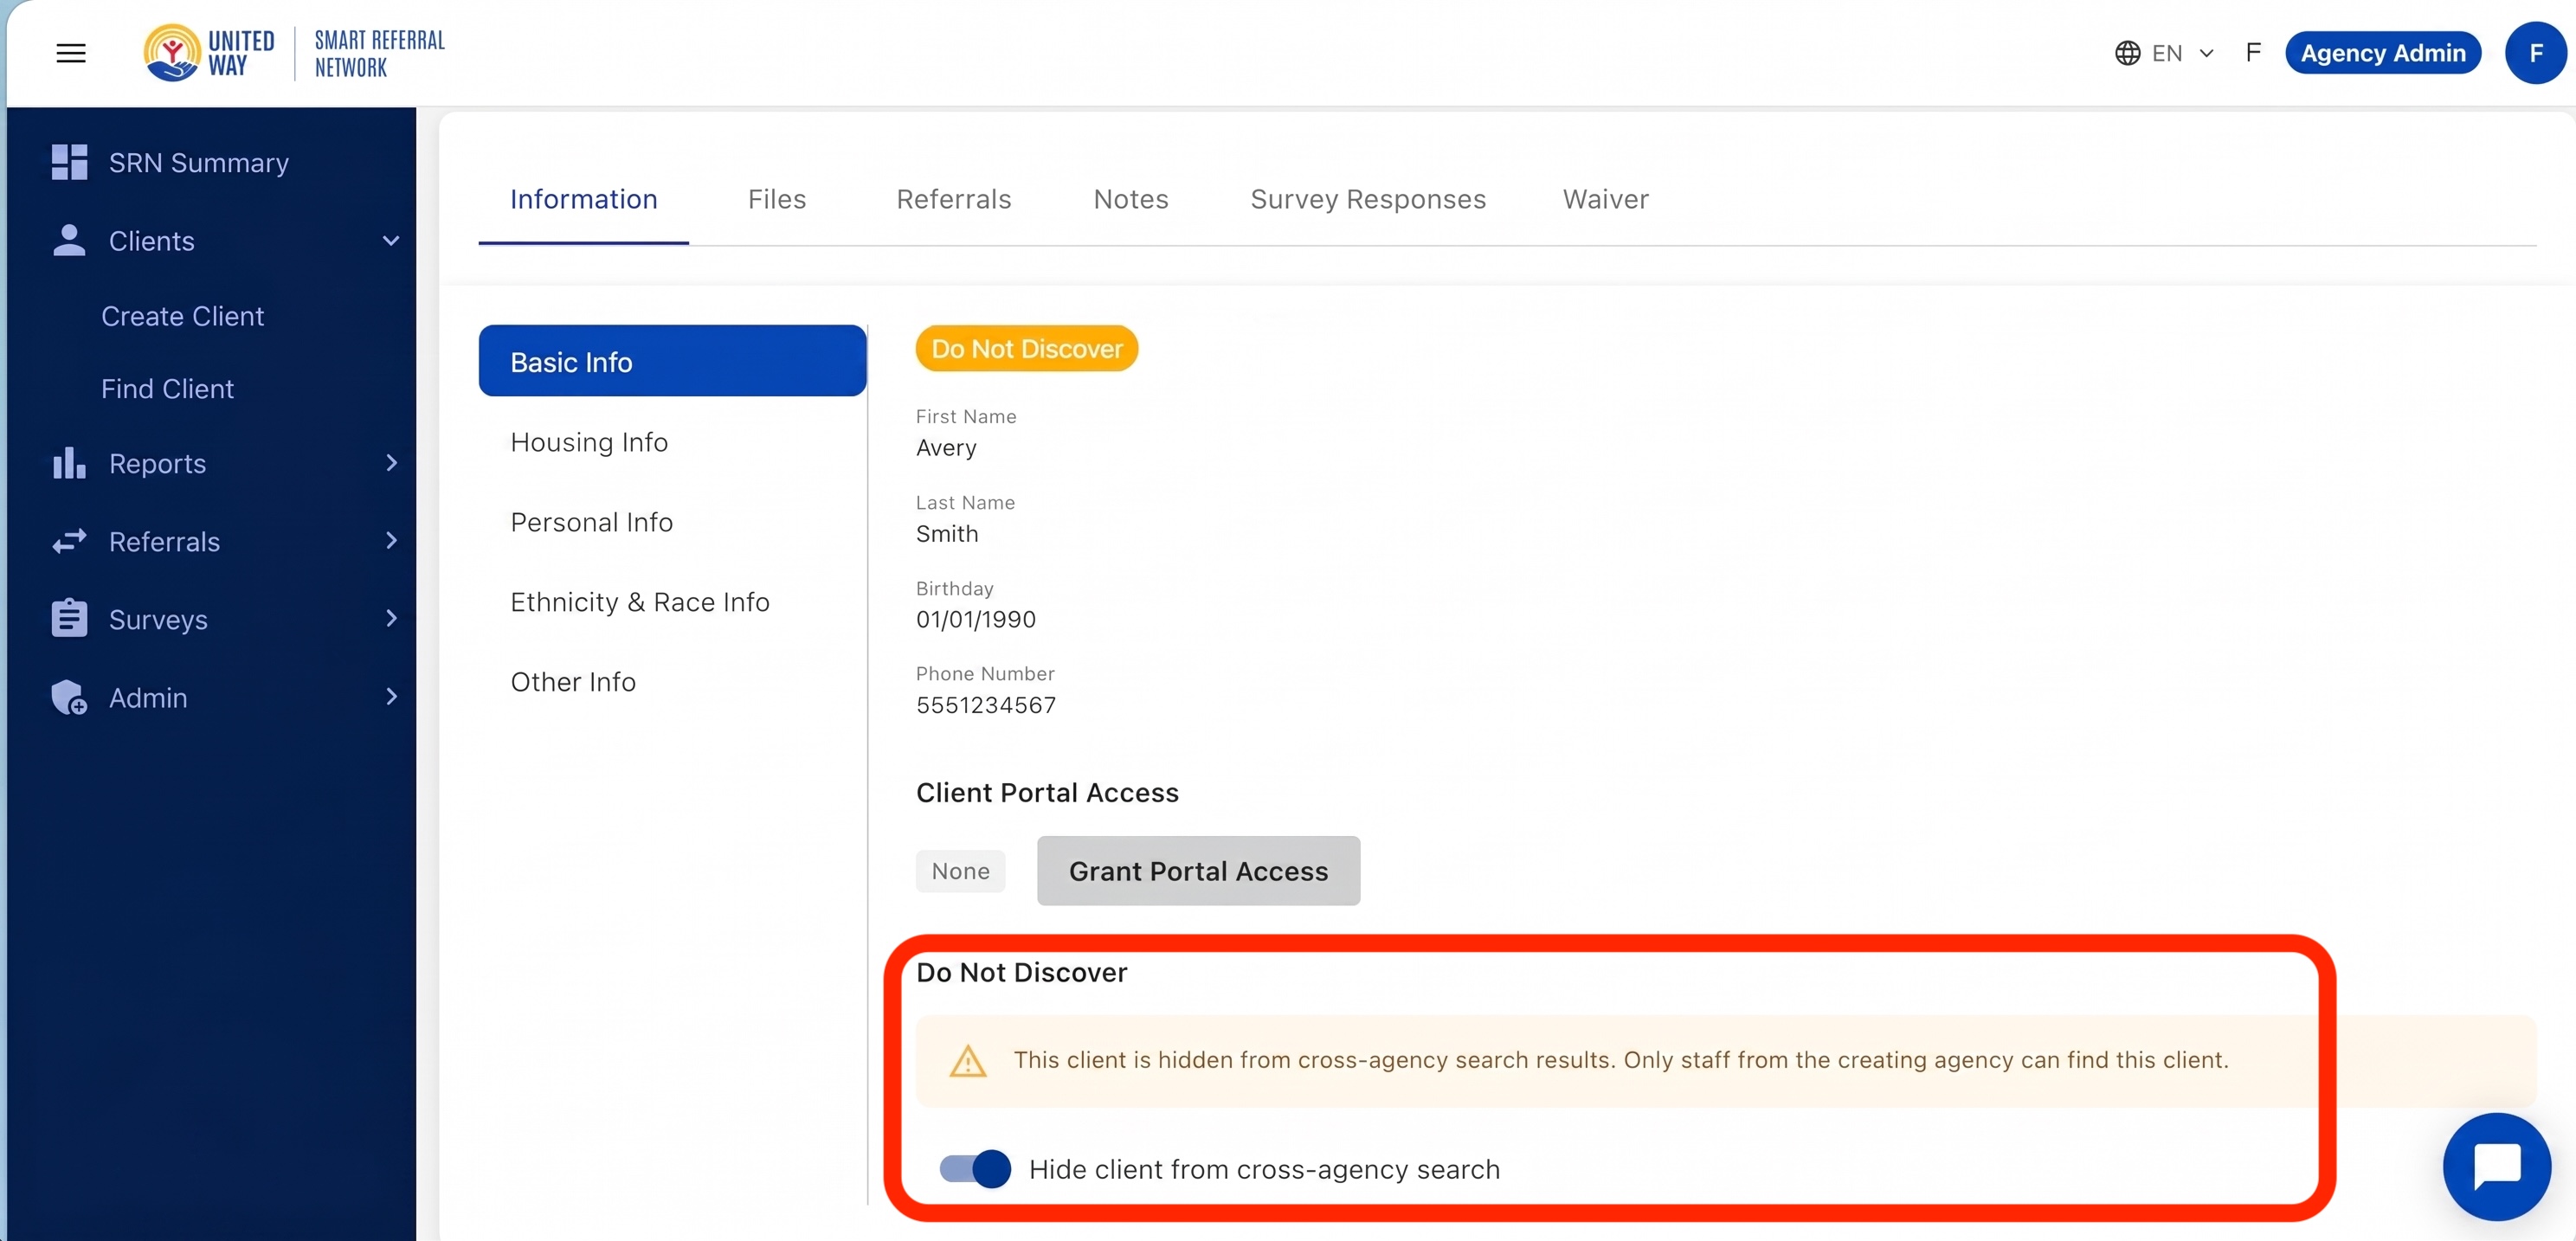
Task: Click the F initial beside Agency Admin
Action: [2252, 53]
